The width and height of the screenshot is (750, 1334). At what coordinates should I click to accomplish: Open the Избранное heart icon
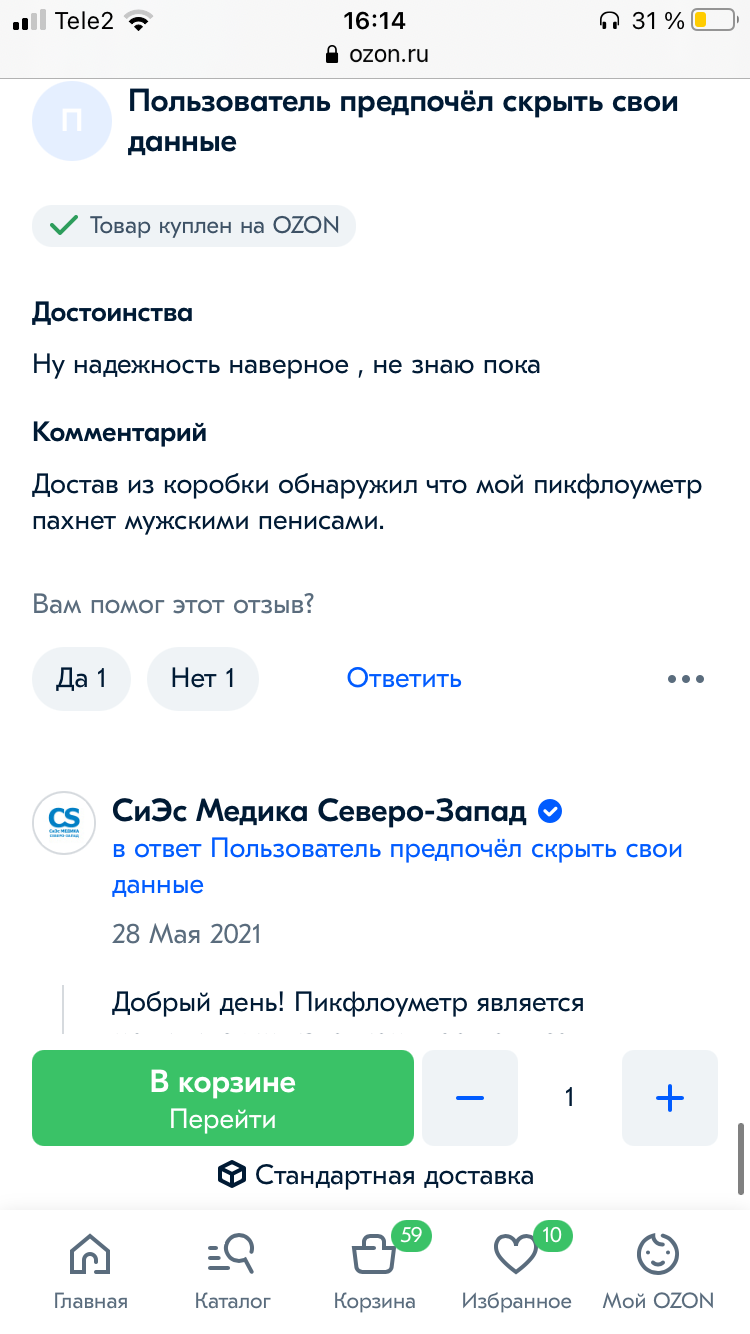pyautogui.click(x=516, y=1254)
